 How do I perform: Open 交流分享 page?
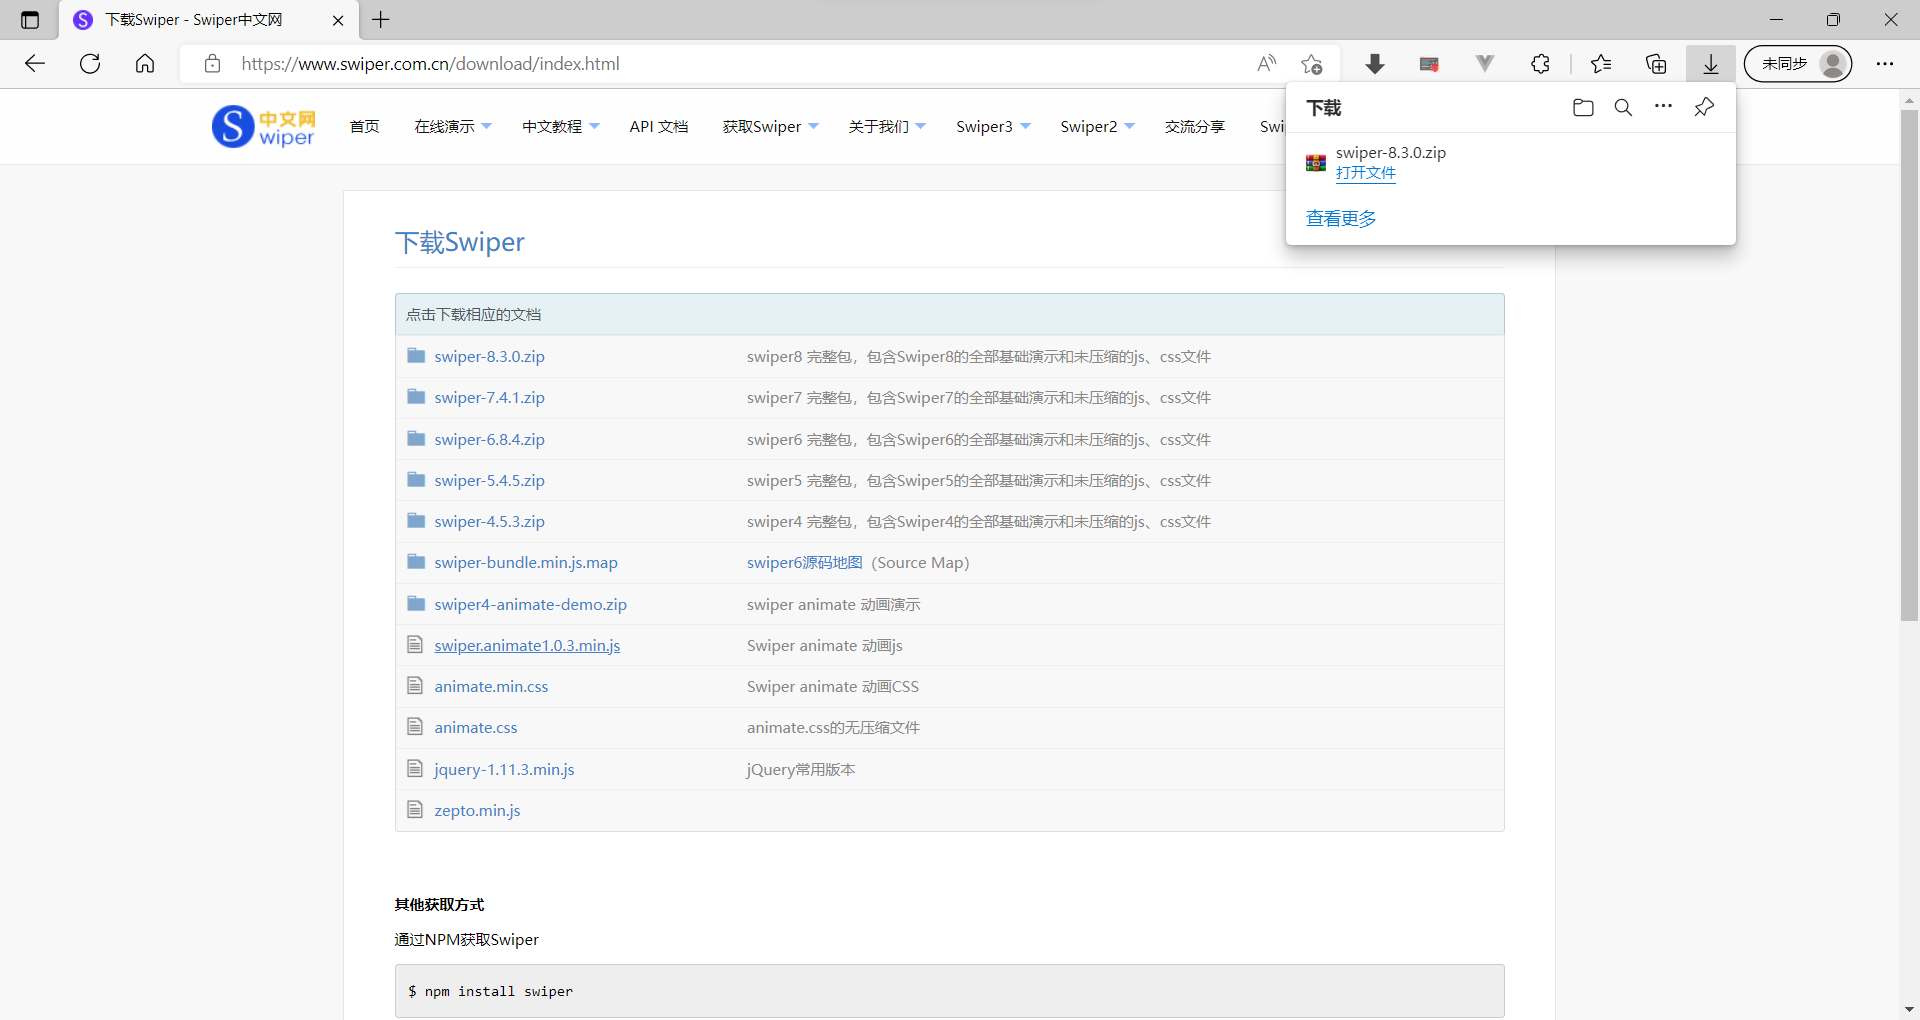(x=1195, y=127)
